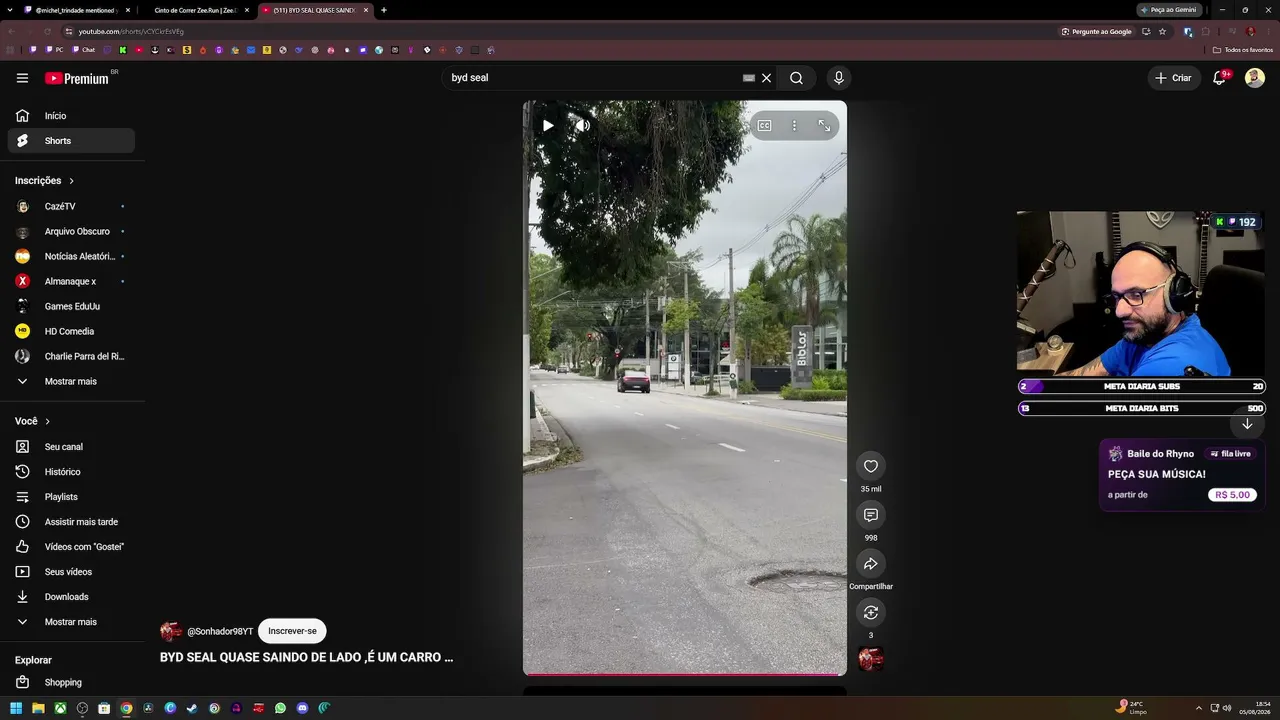Open the YouTube hamburger guide menu

point(22,78)
